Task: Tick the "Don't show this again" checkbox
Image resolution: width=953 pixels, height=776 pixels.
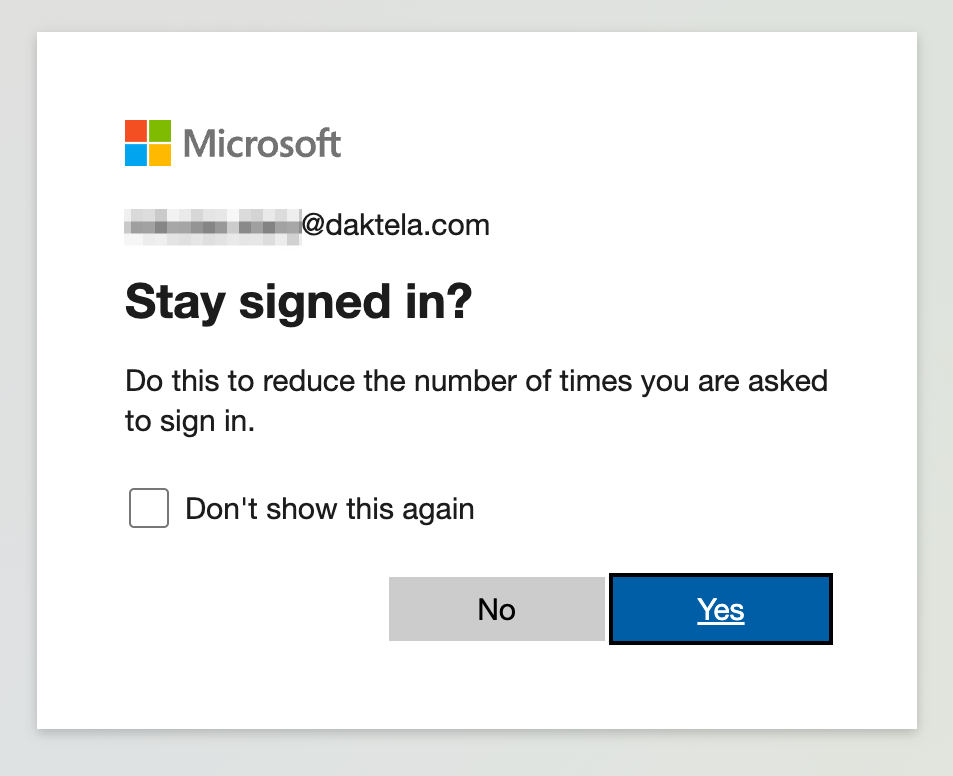Action: [149, 508]
